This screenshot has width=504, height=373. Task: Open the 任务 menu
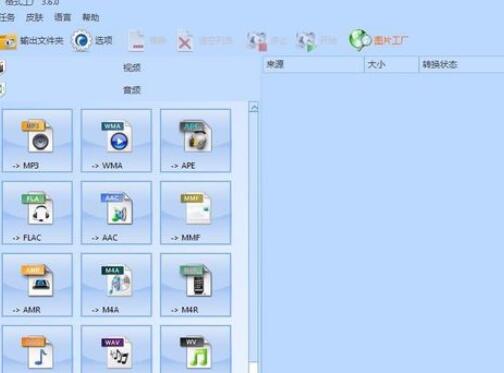click(x=7, y=17)
